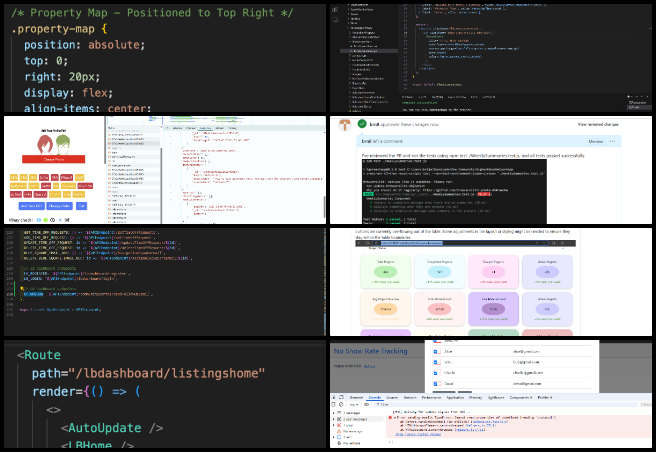Click the console sidebar toggle icon
This screenshot has width=656, height=452.
click(x=333, y=404)
